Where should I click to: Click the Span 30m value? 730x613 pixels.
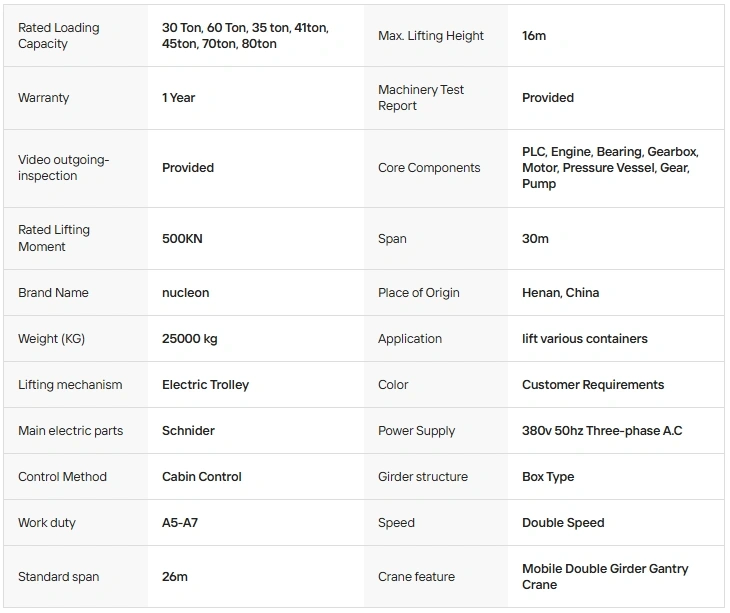tap(535, 239)
